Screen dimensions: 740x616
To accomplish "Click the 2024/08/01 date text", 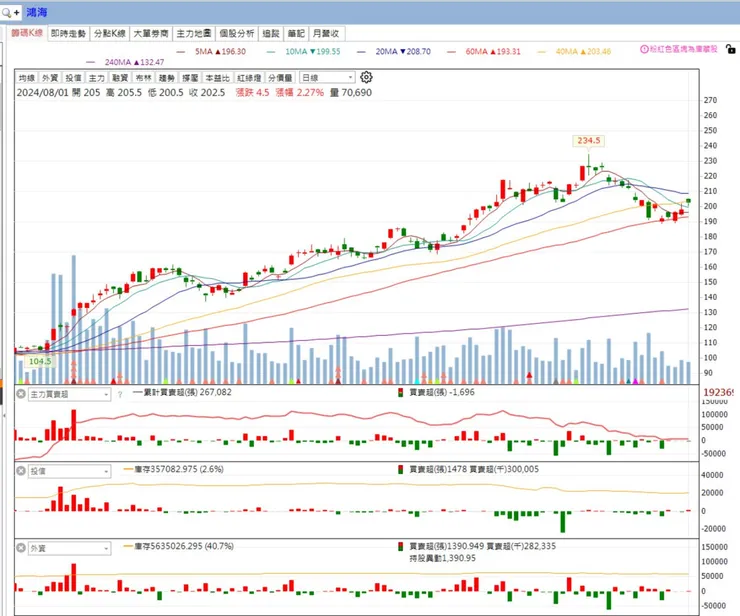I will 43,93.
